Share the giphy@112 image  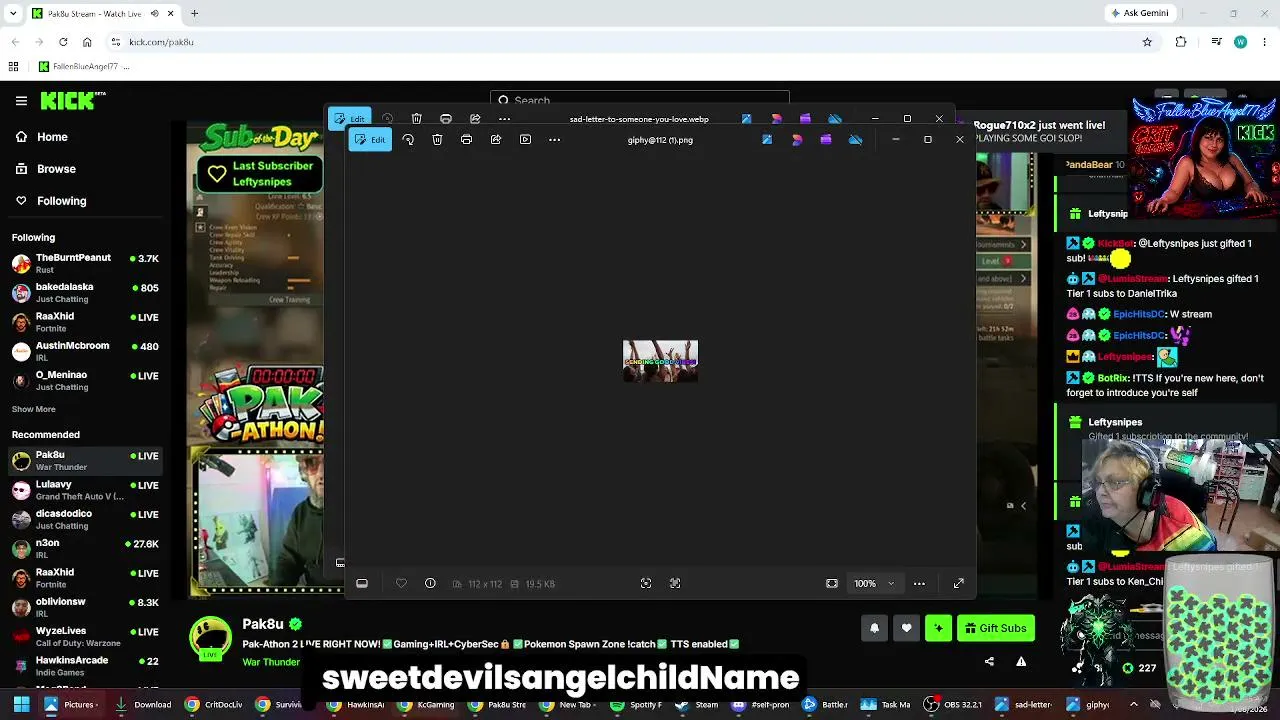coord(495,140)
